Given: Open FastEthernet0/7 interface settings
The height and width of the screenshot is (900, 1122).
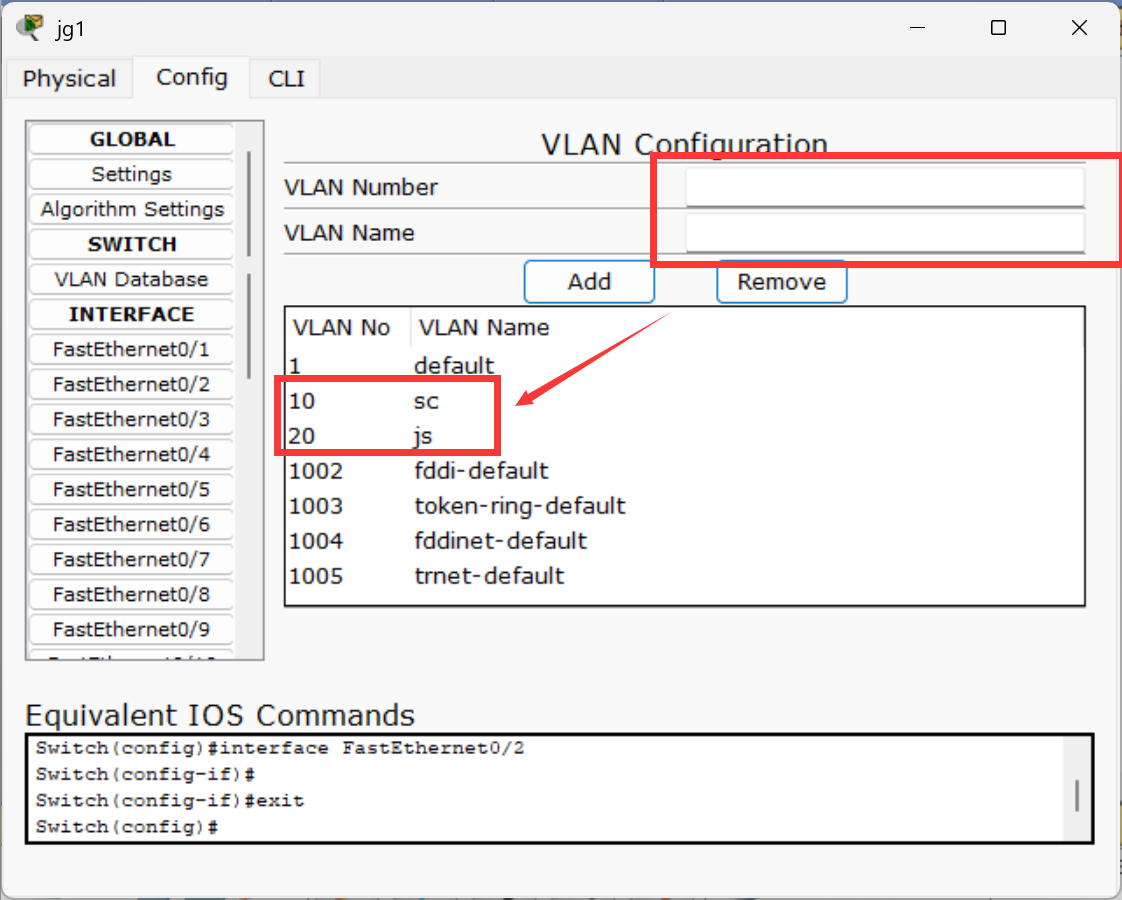Looking at the screenshot, I should (x=132, y=559).
